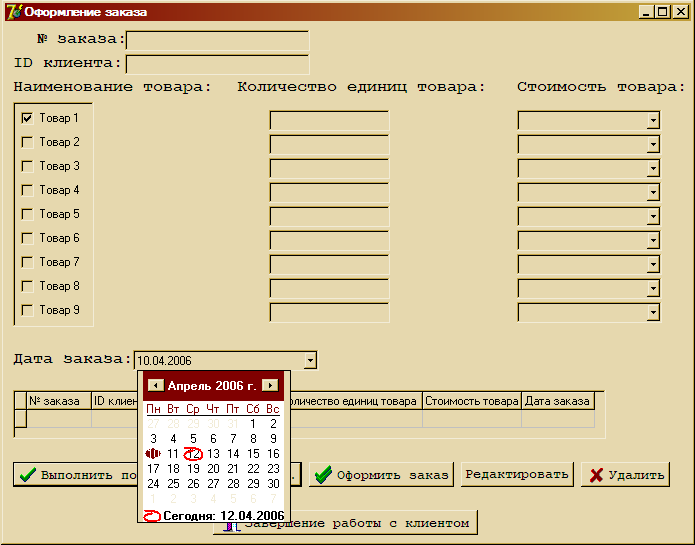Pick April 11 in the calendar
Image resolution: width=695 pixels, height=545 pixels.
pyautogui.click(x=173, y=454)
